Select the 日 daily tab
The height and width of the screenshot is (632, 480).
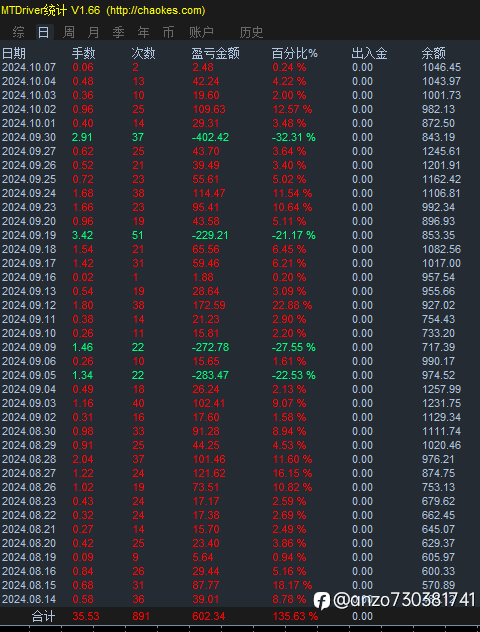44,32
